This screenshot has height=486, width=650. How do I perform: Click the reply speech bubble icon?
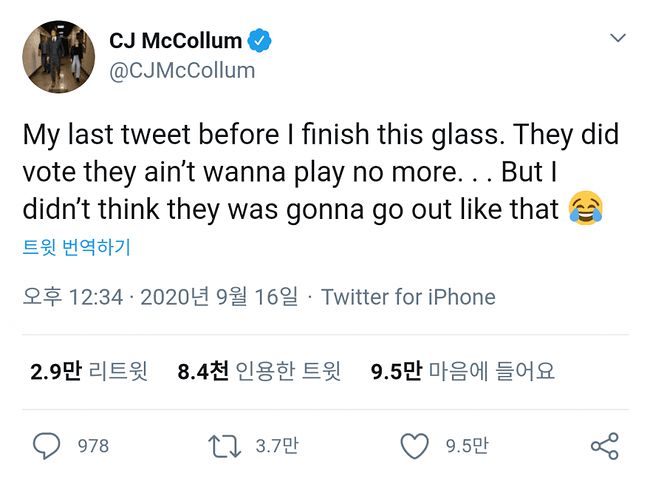47,445
